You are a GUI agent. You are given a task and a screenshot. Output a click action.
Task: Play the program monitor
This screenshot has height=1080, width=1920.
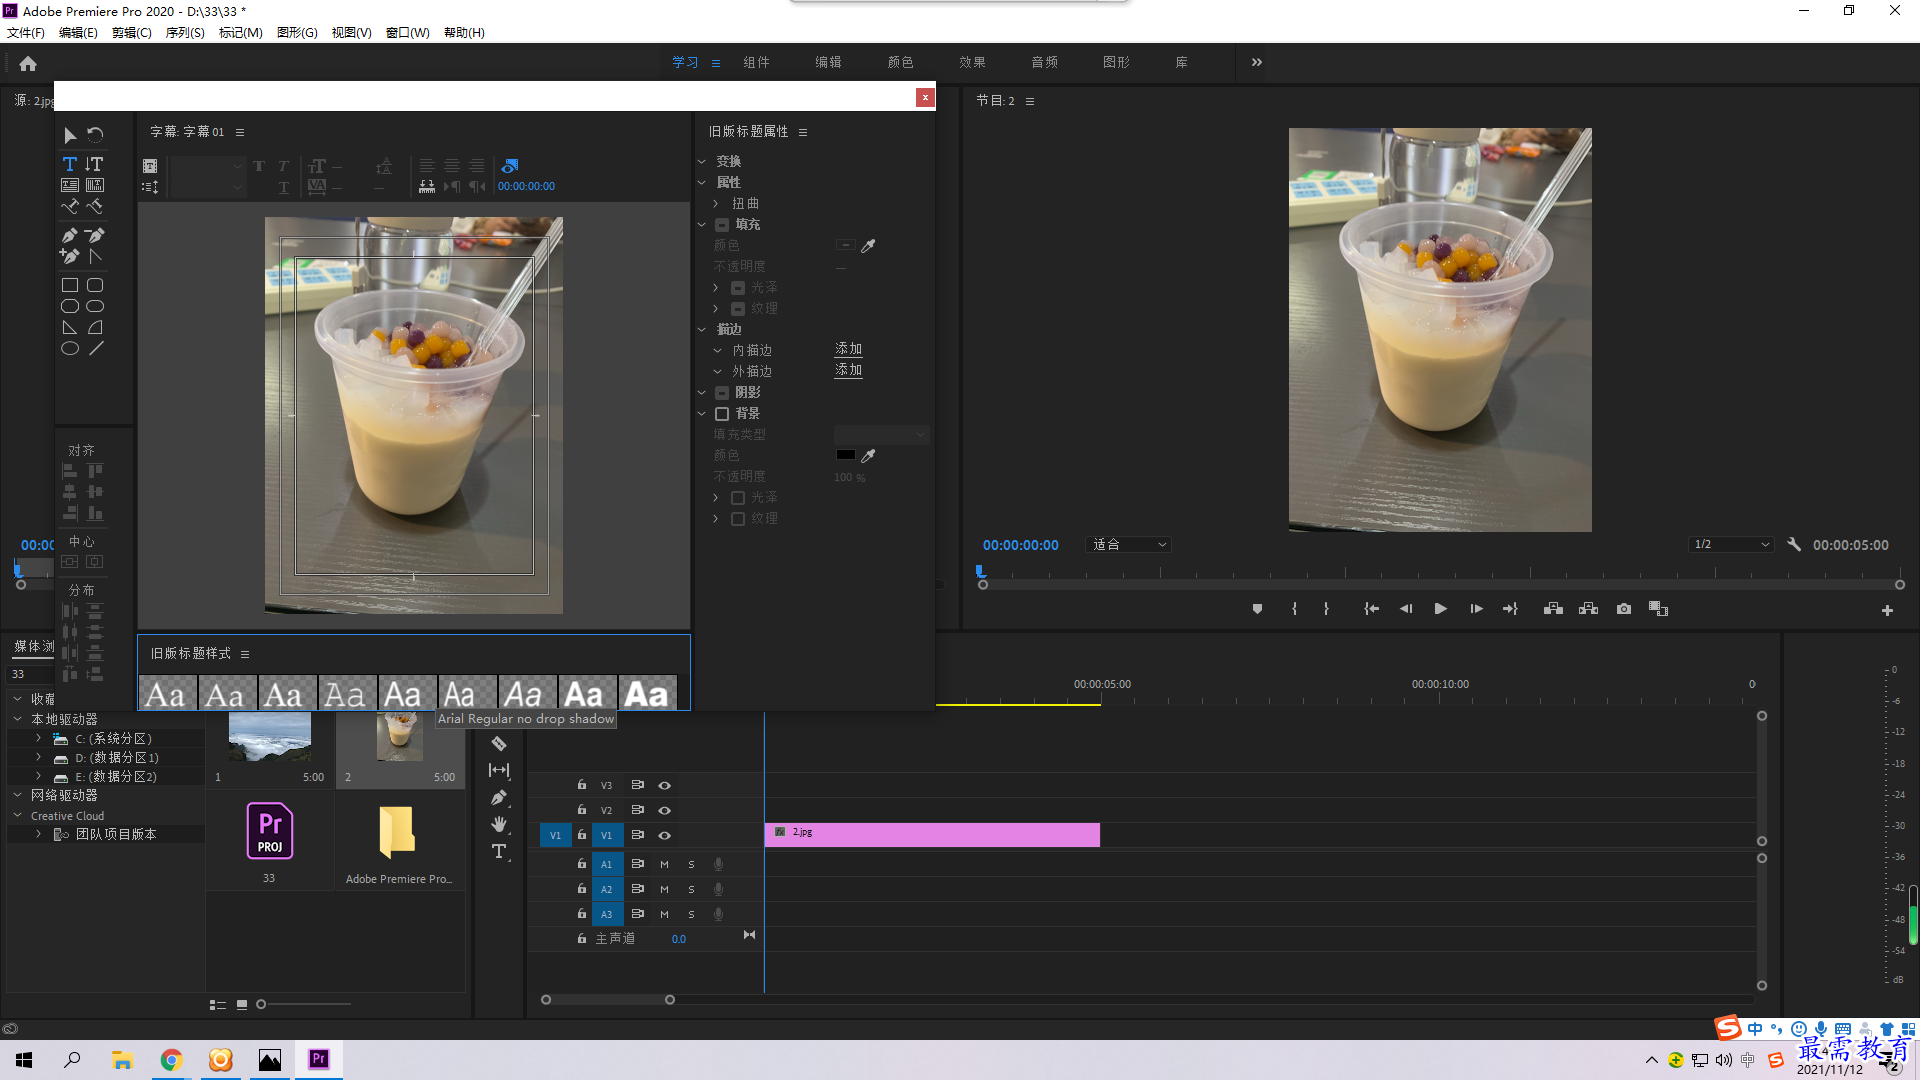tap(1441, 609)
